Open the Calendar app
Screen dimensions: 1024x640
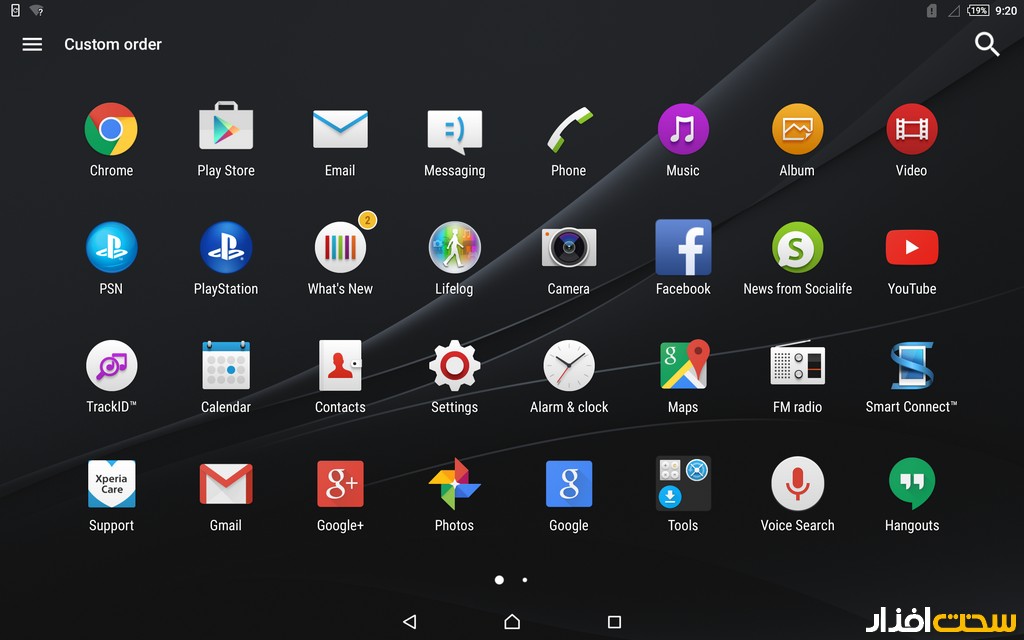click(x=226, y=366)
